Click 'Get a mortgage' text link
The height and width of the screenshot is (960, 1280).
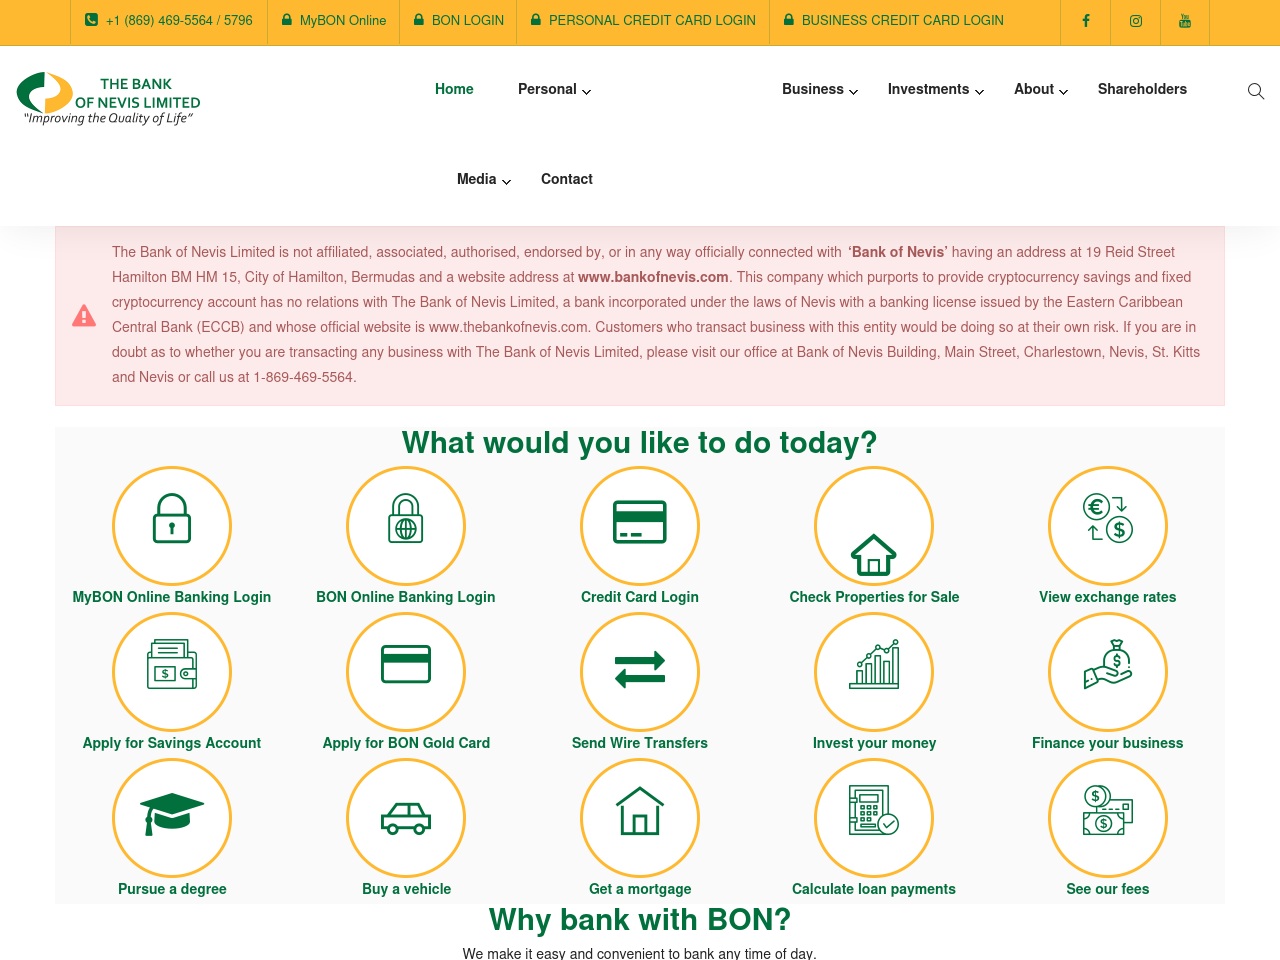[x=640, y=889]
